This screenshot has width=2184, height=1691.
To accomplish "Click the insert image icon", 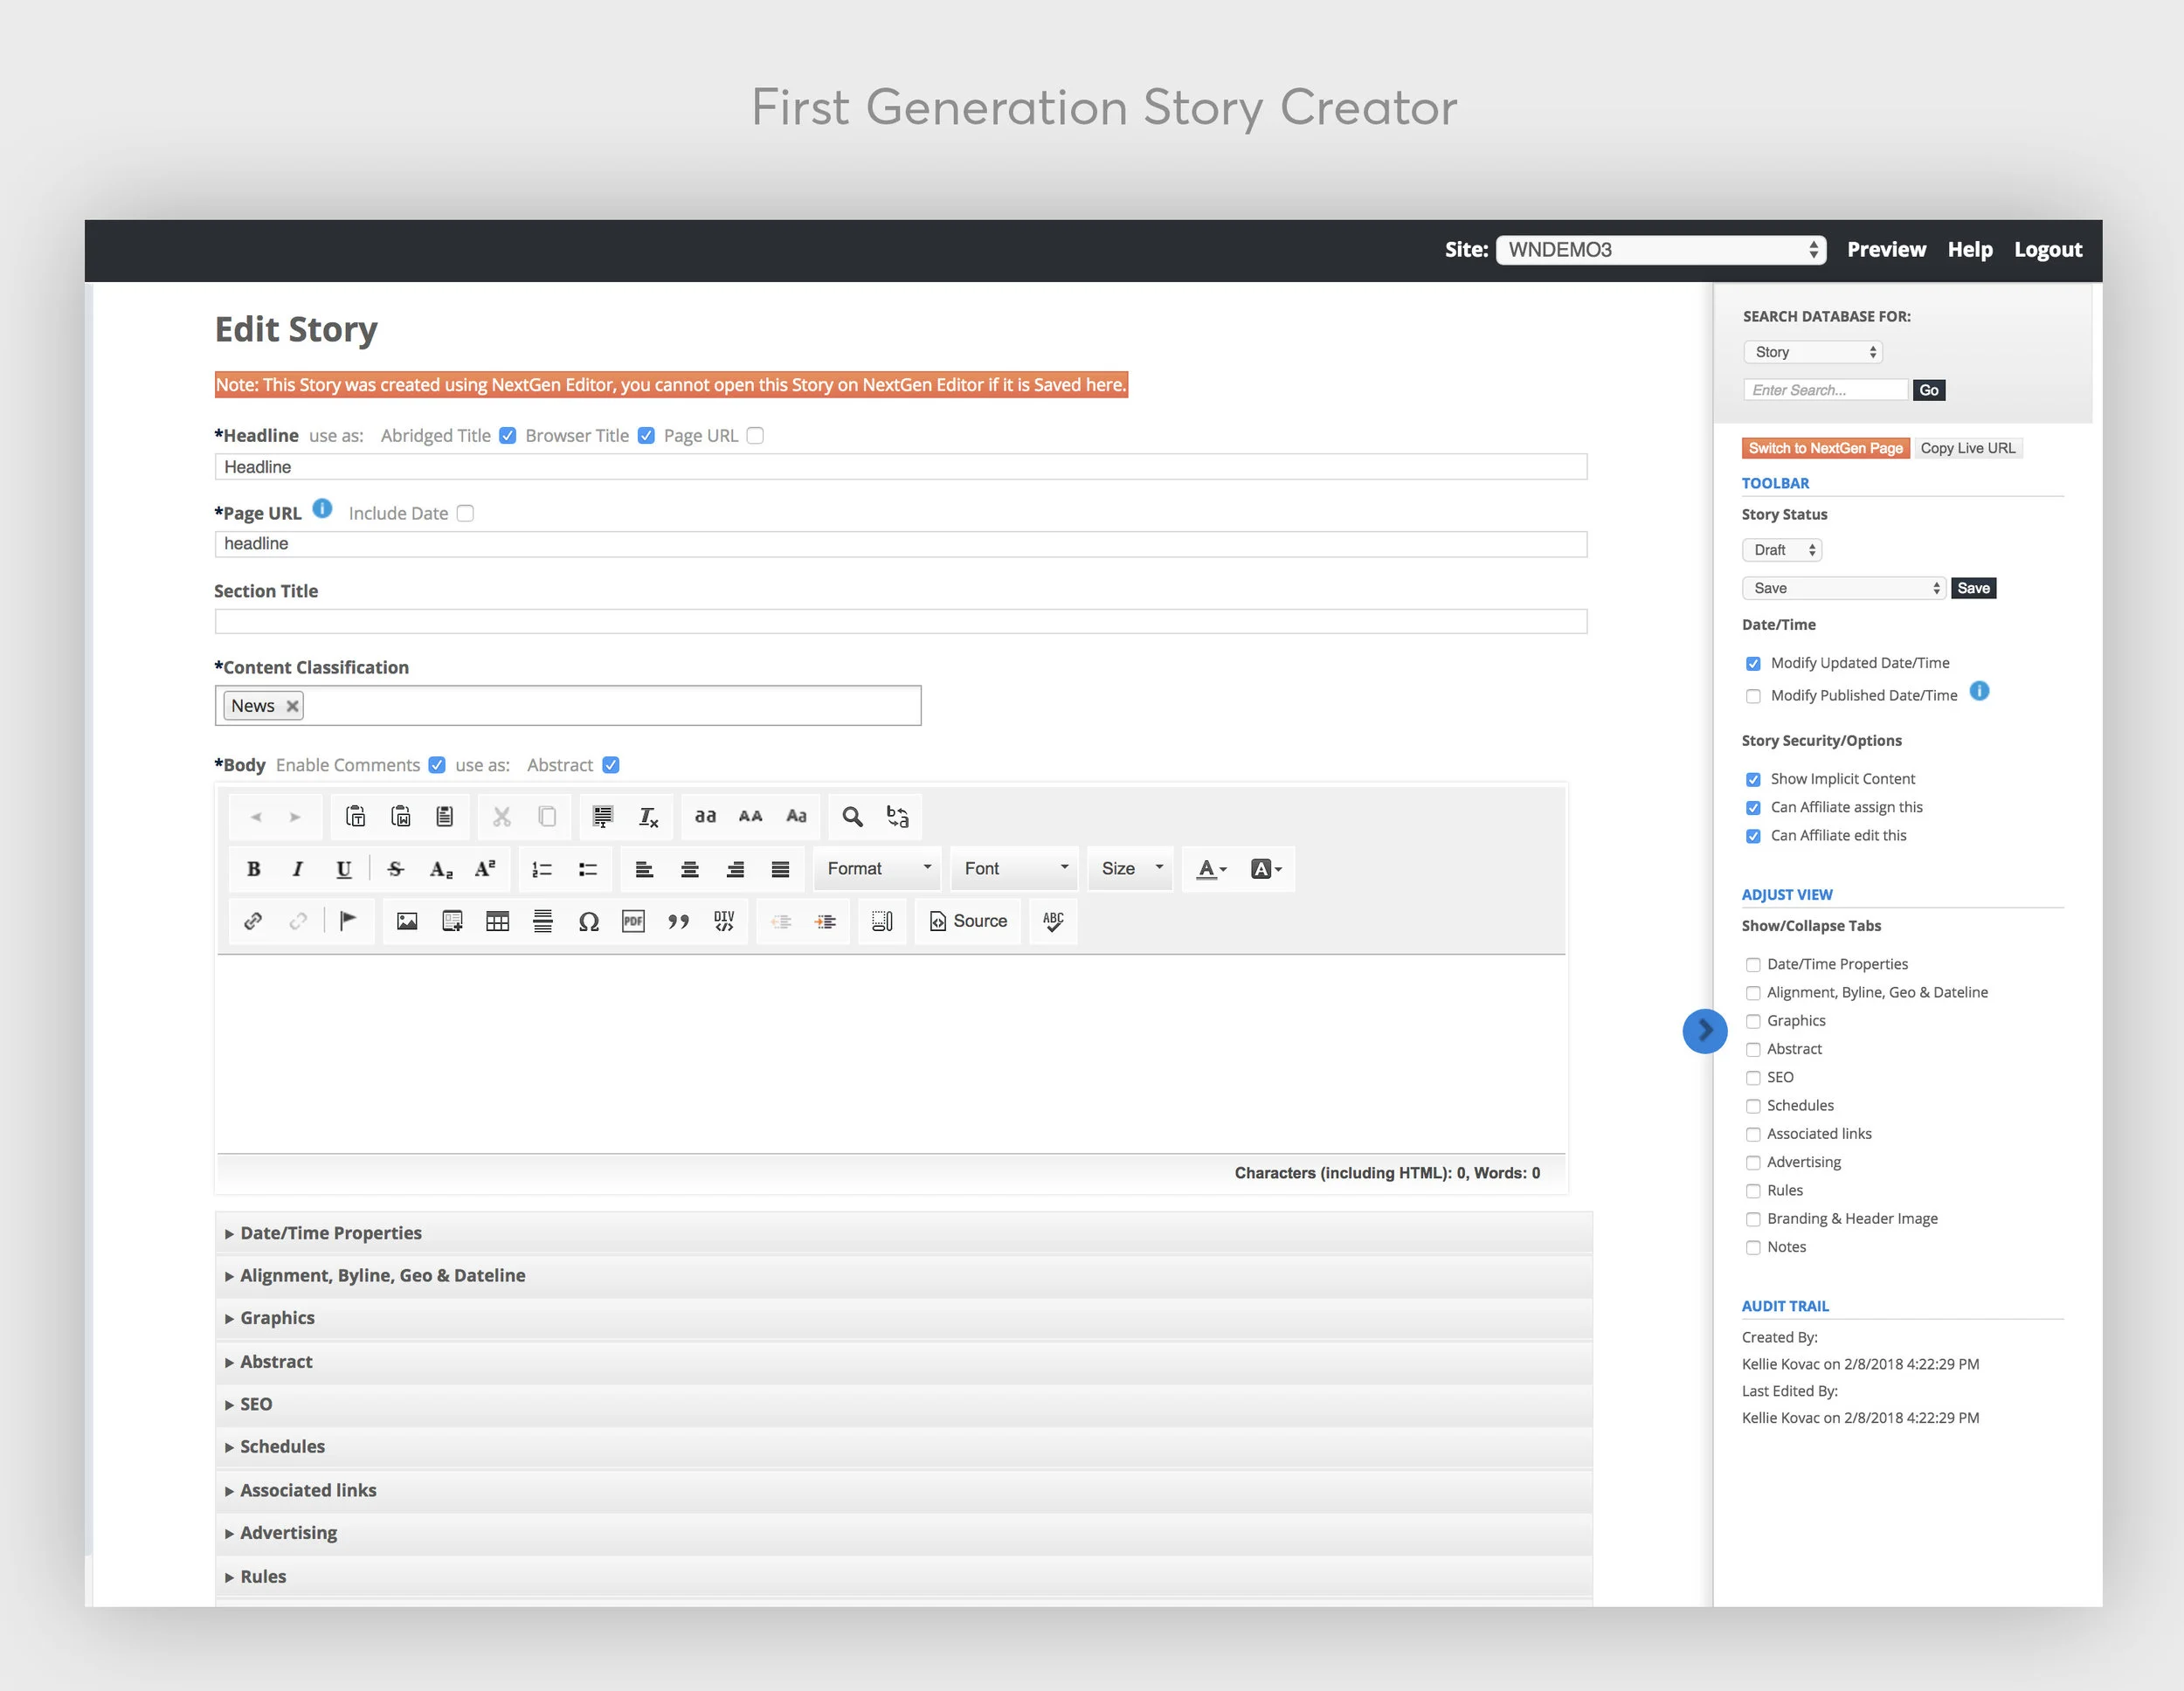I will click(x=407, y=921).
